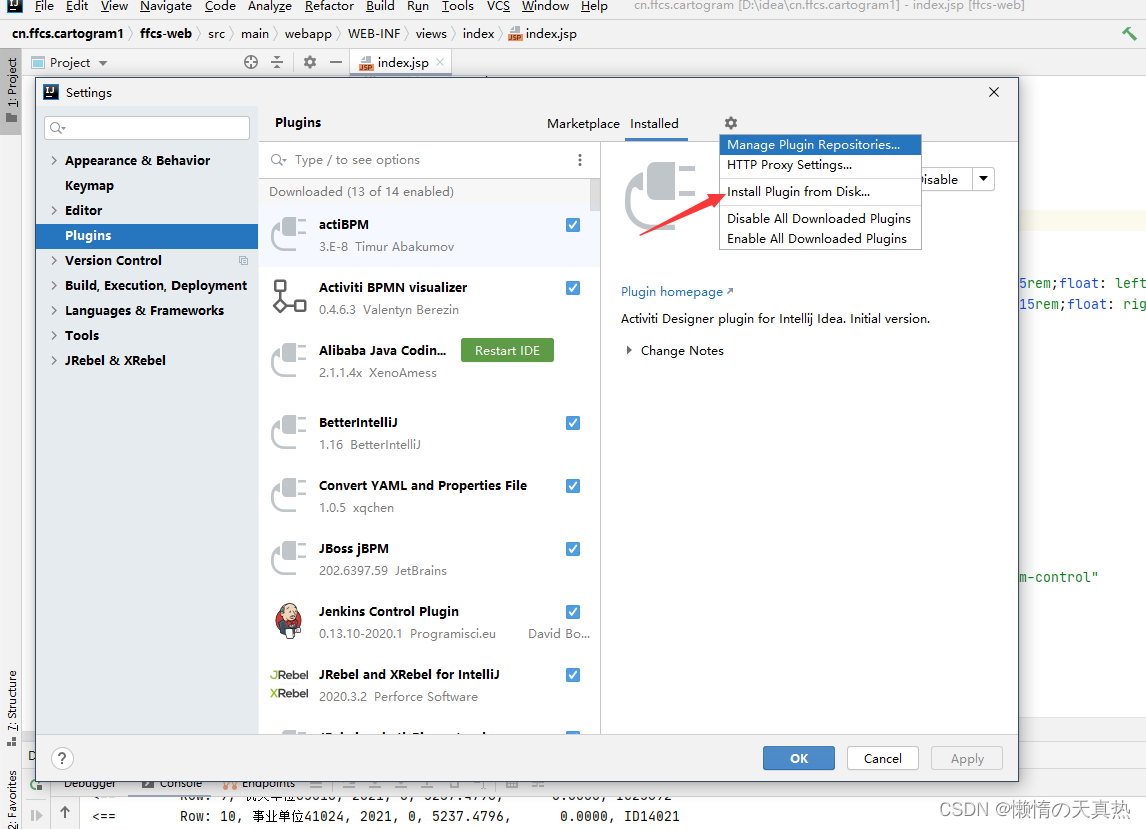
Task: Click the JRebel and XRebel plugin logo
Action: [x=289, y=684]
